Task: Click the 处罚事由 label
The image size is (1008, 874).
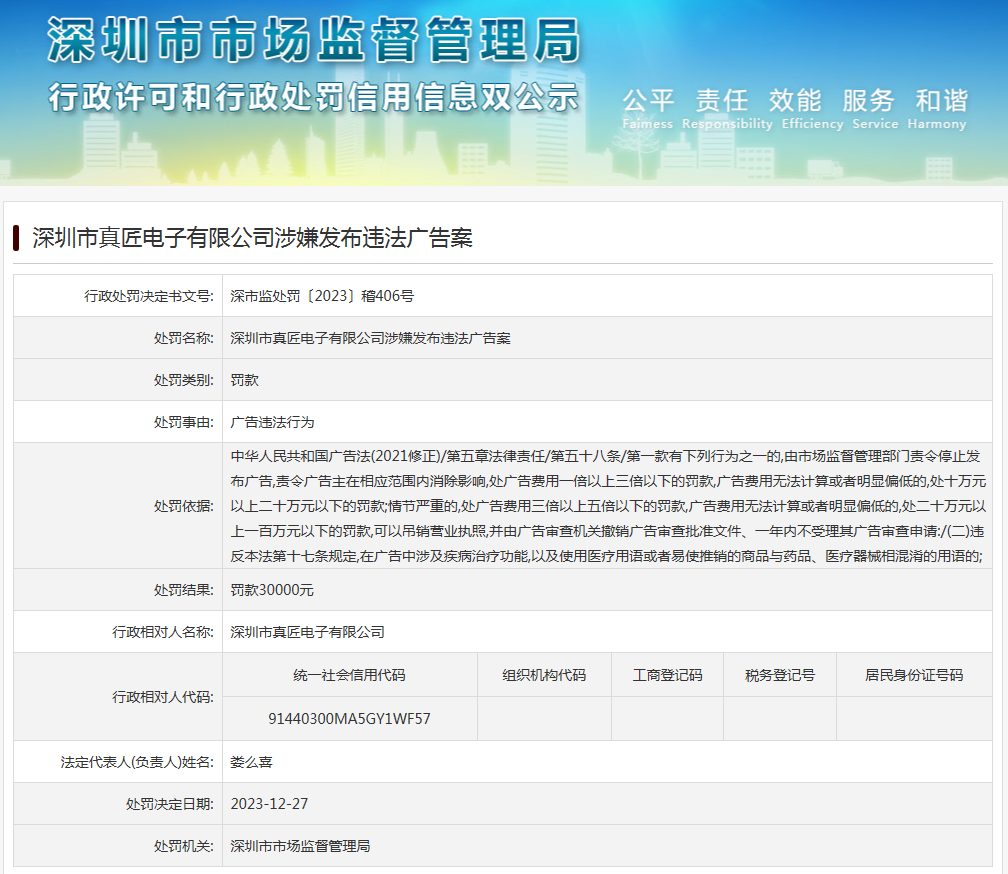Action: pyautogui.click(x=184, y=422)
